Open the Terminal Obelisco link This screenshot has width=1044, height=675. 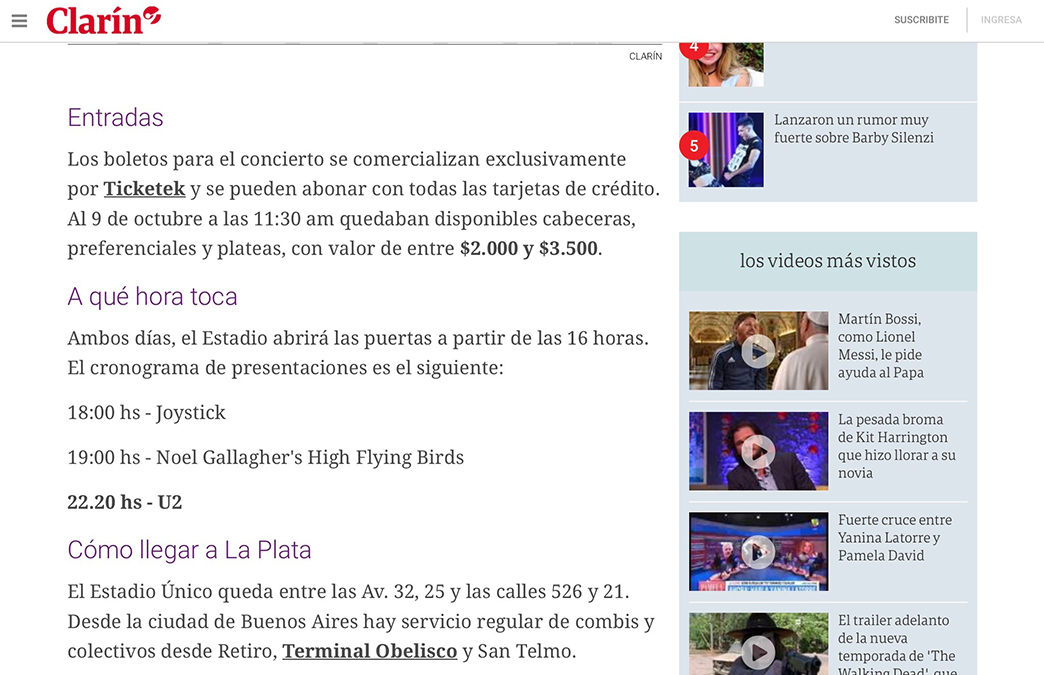370,651
